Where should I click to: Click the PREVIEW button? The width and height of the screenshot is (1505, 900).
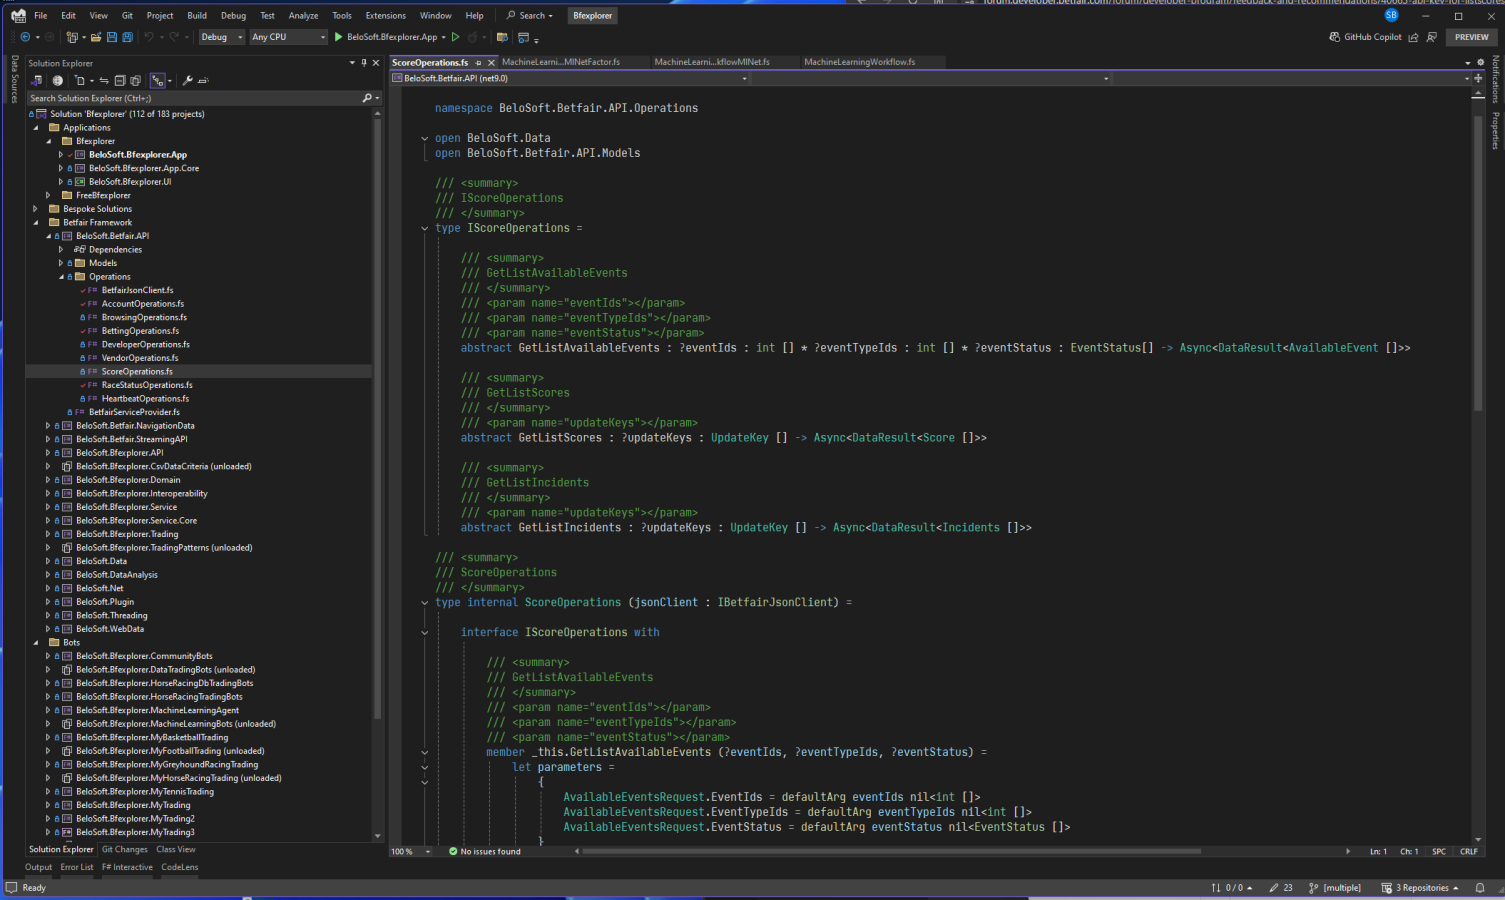coord(1471,37)
